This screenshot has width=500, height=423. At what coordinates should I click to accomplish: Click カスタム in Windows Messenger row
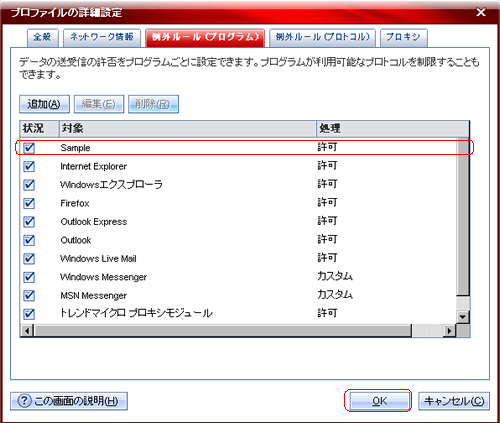335,276
